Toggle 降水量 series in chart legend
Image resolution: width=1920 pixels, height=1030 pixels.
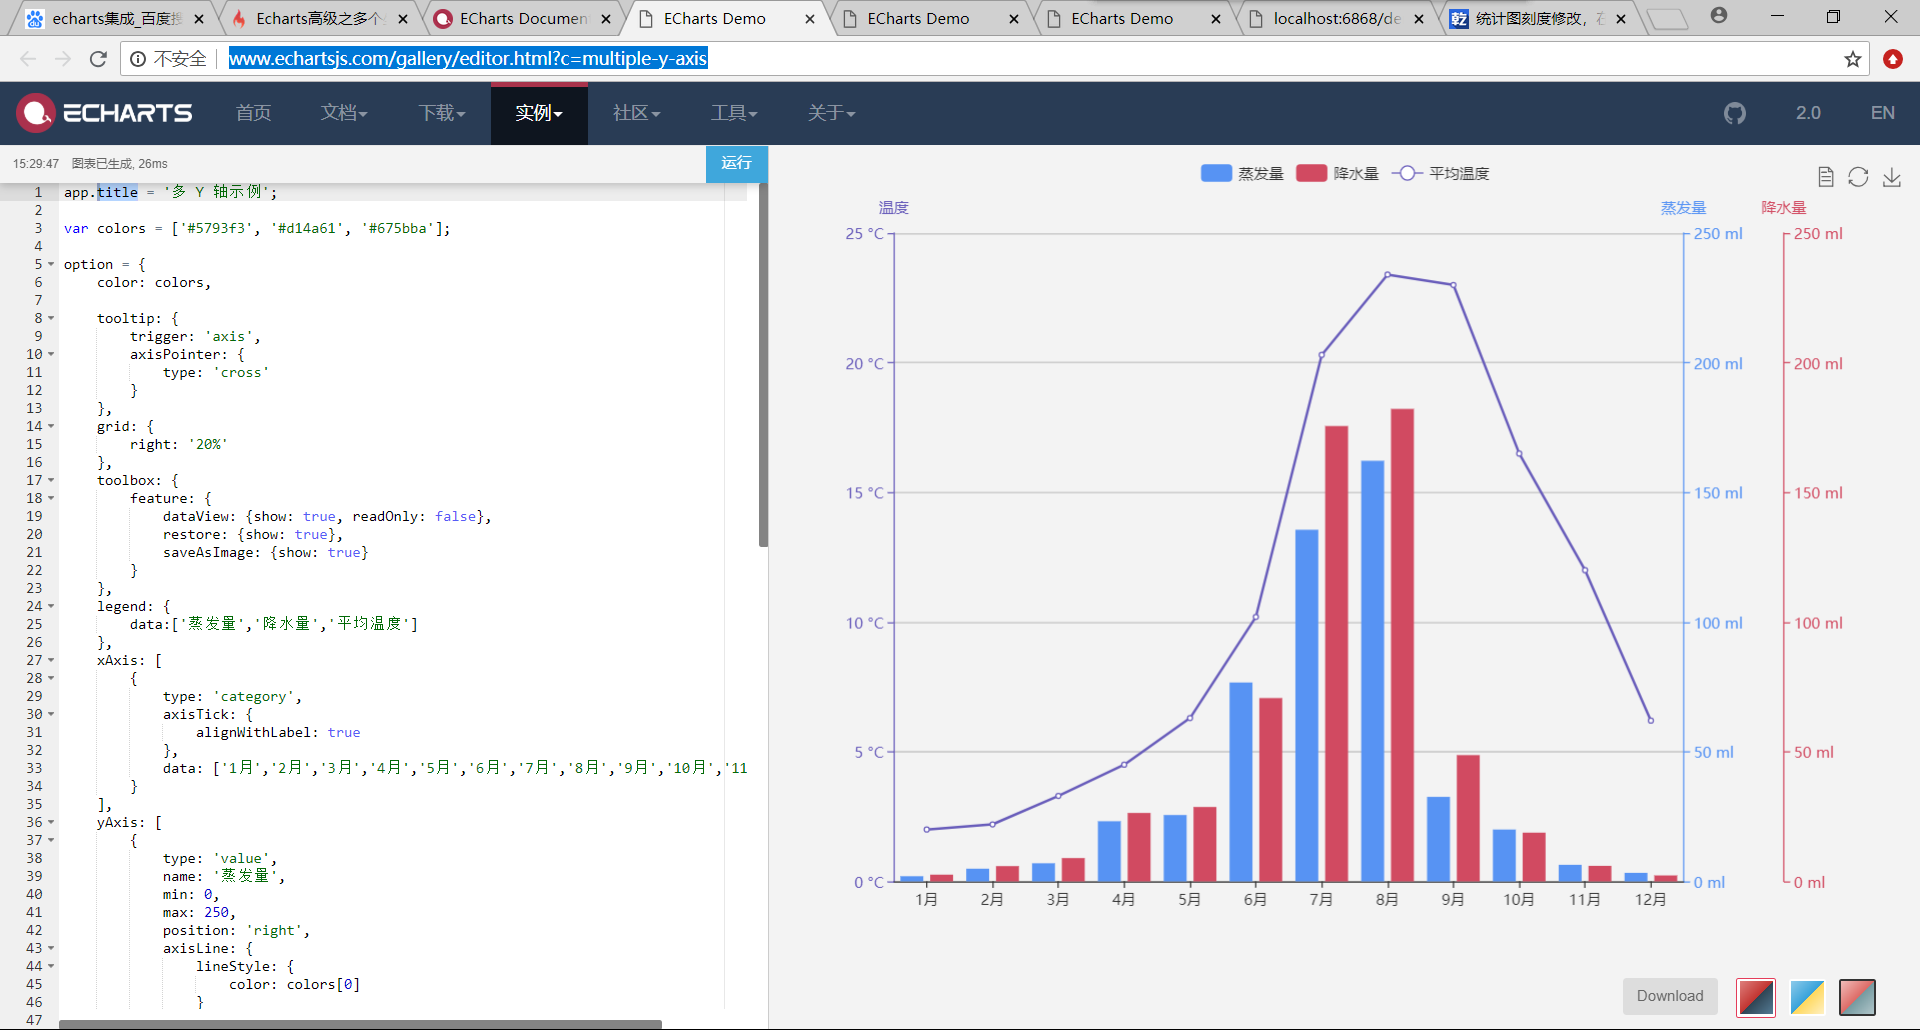(x=1337, y=174)
